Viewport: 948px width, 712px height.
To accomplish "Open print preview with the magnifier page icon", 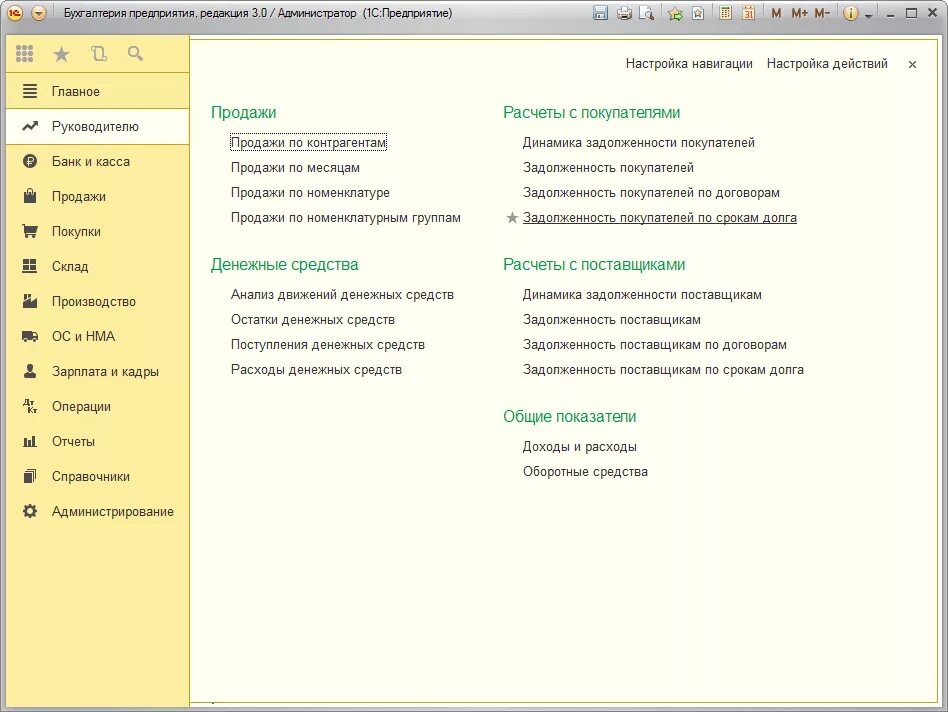I will pos(646,13).
